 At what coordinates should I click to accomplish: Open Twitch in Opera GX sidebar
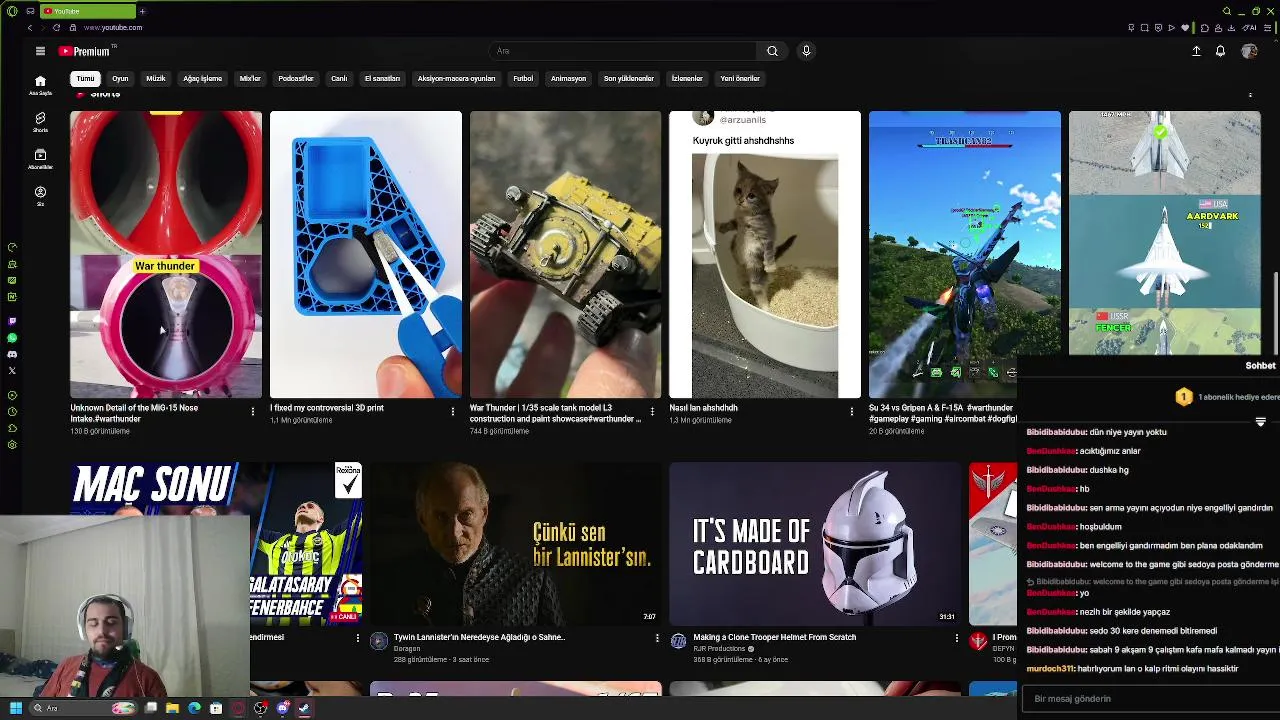12,321
